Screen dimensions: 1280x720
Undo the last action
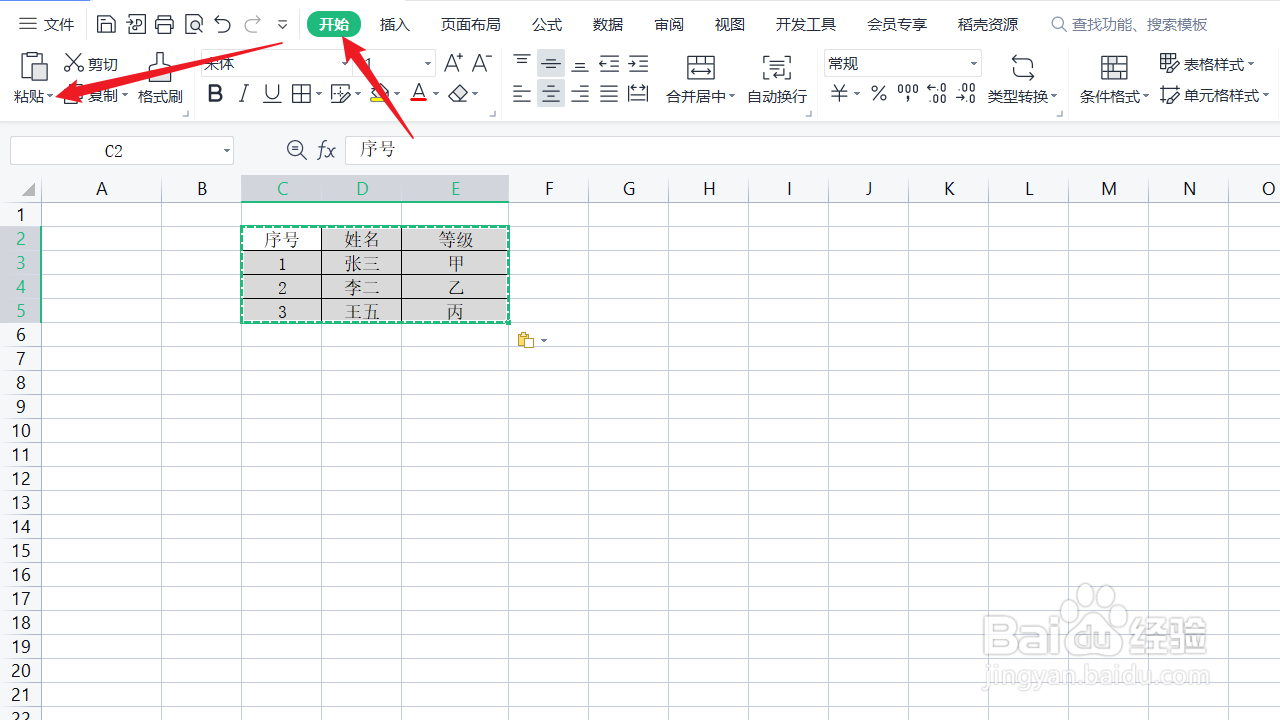point(223,24)
